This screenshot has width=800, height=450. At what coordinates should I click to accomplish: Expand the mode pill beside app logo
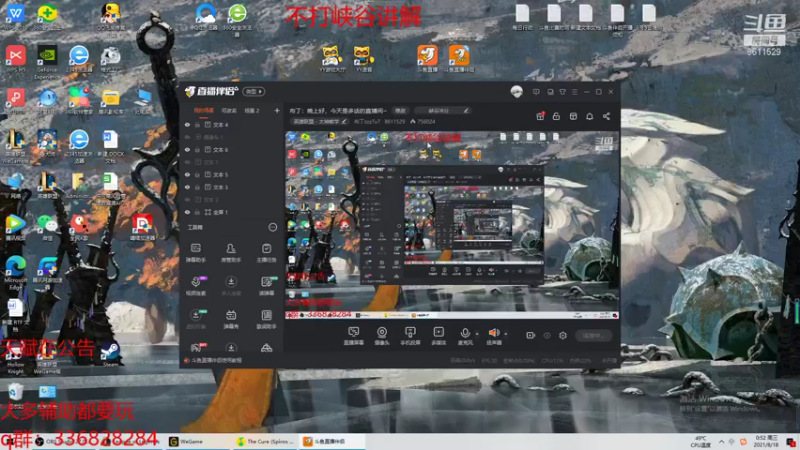[254, 92]
